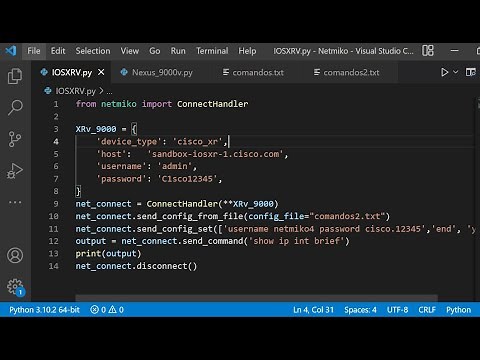Click line number 14 in the gutter
The width and height of the screenshot is (480, 360).
[54, 266]
